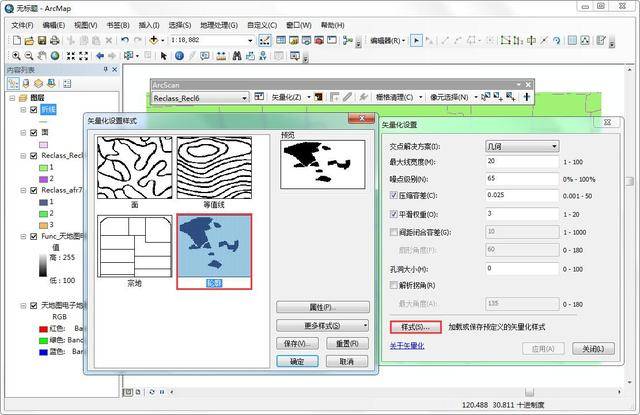Switch to List By Source view
The height and width of the screenshot is (415, 640).
click(26, 84)
